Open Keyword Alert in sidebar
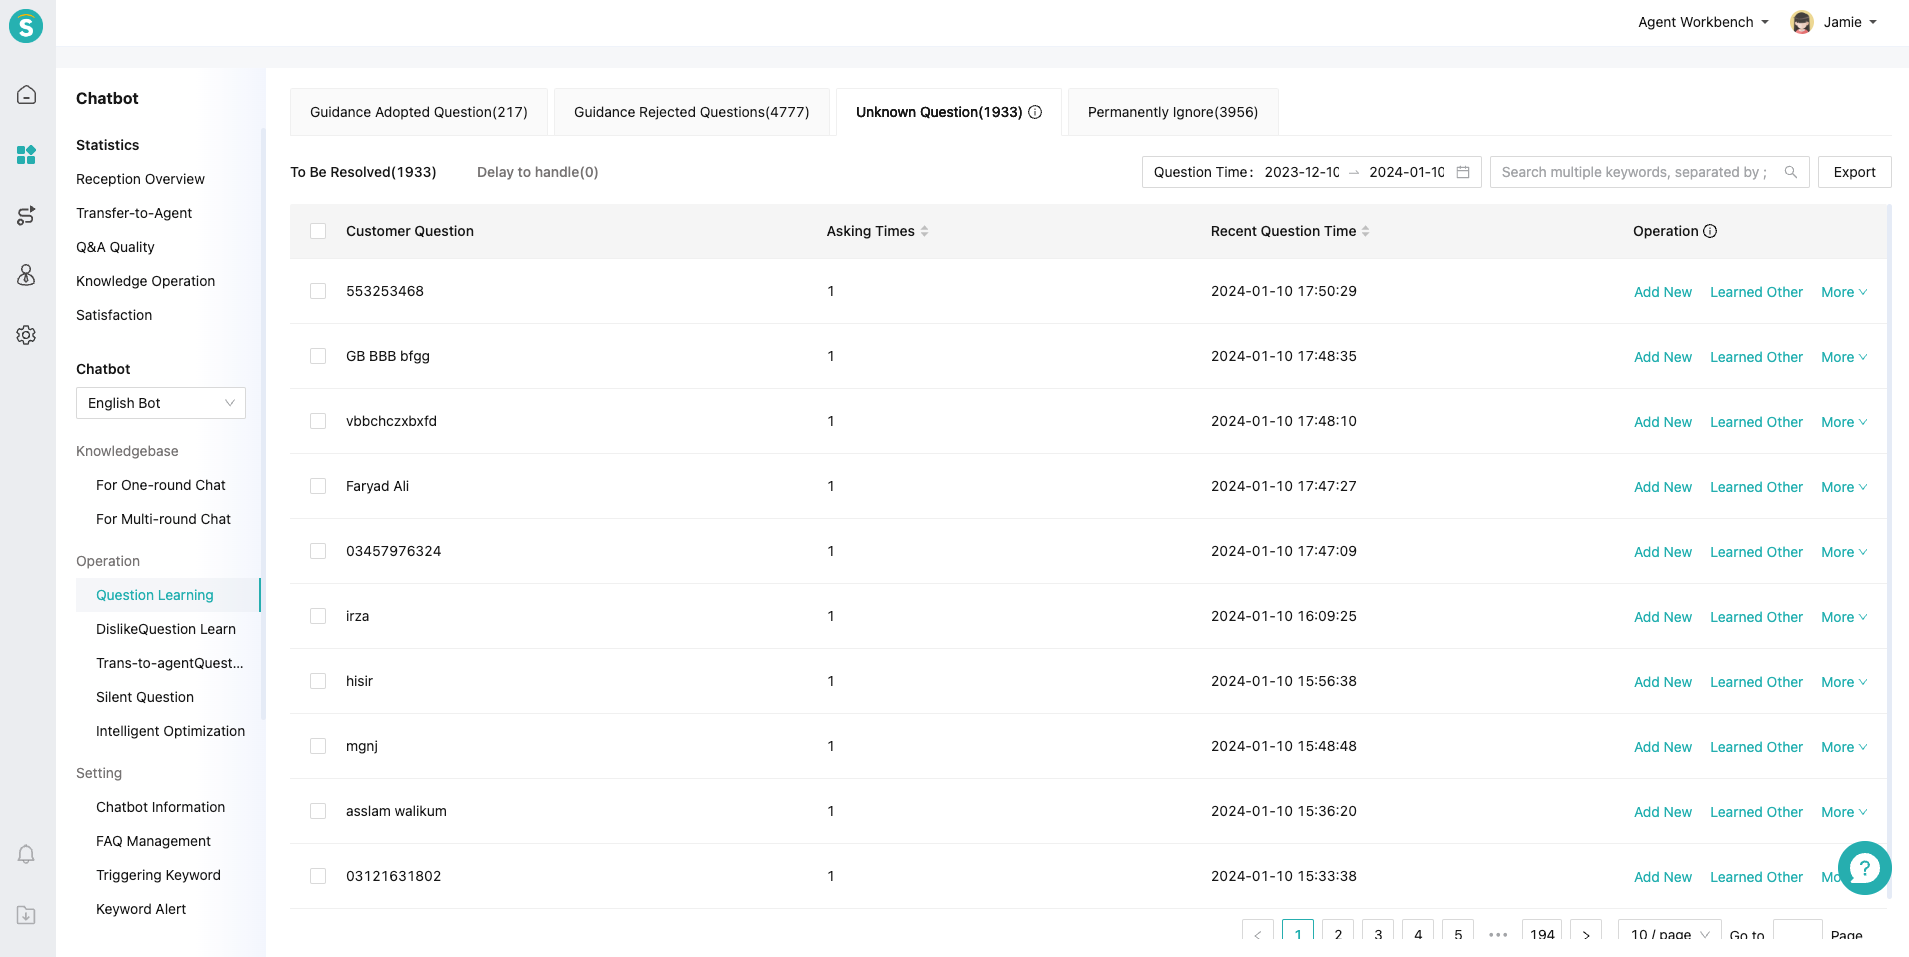 point(141,909)
